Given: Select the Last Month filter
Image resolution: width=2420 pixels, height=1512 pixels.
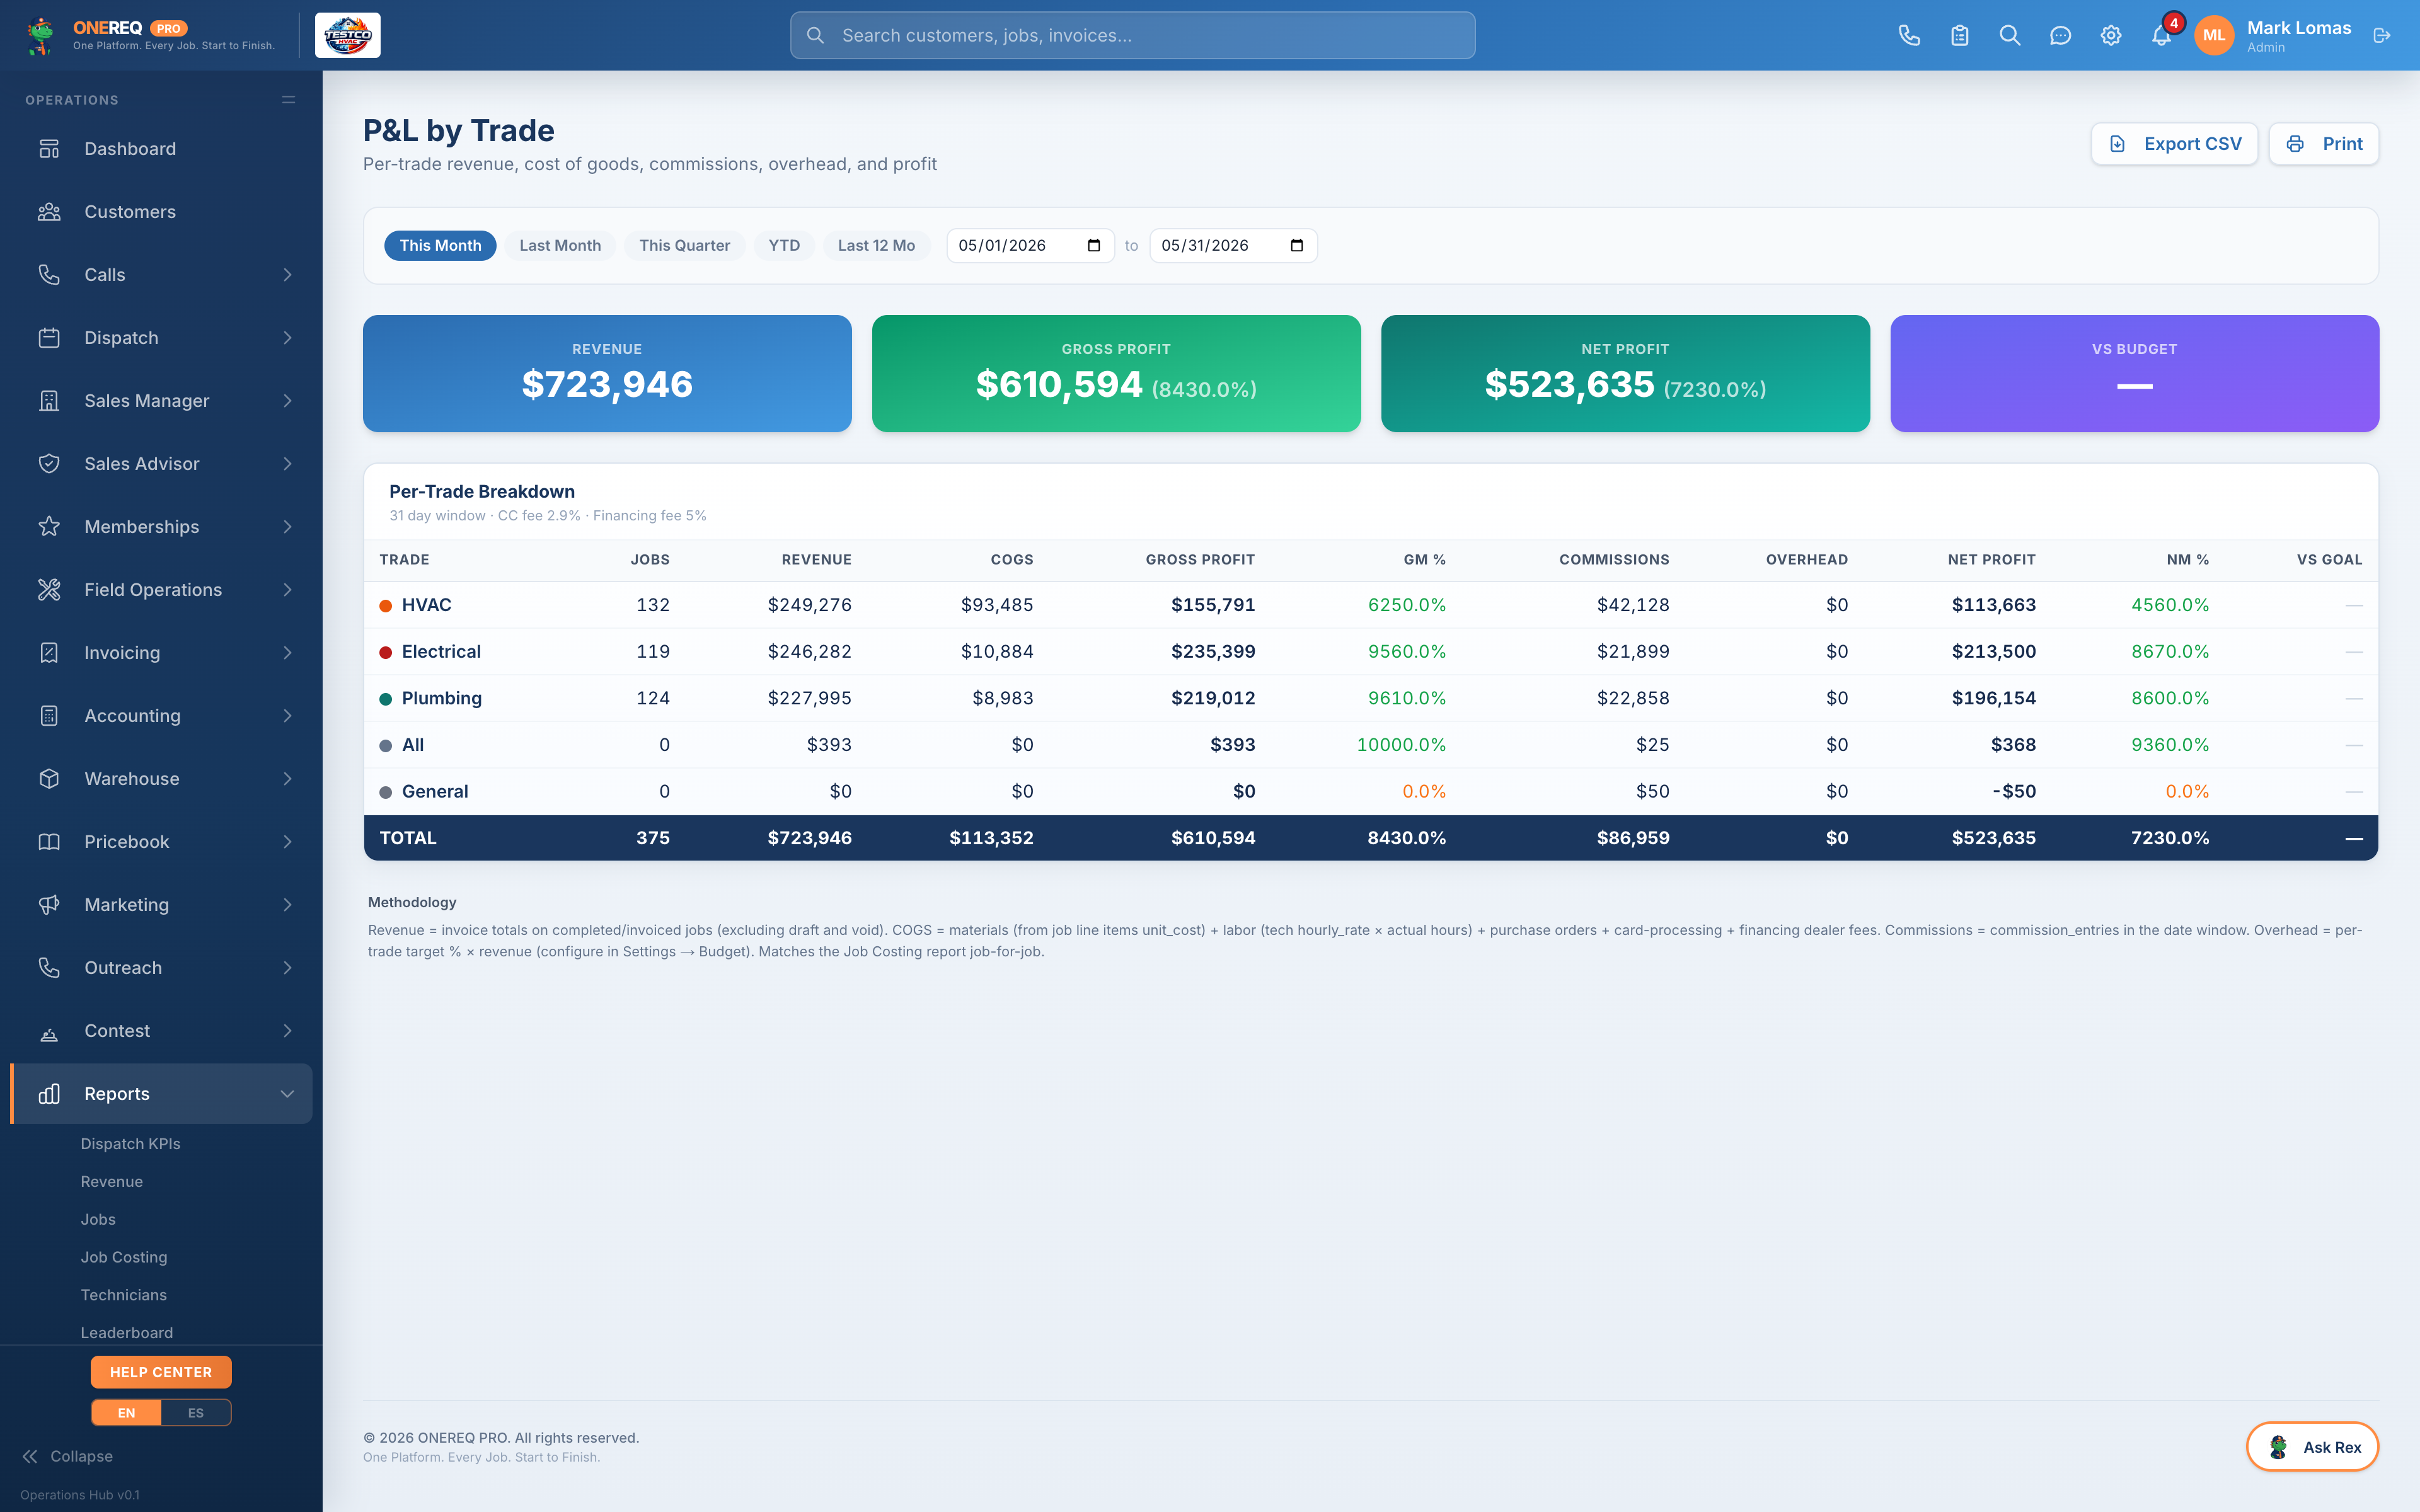Looking at the screenshot, I should [560, 246].
